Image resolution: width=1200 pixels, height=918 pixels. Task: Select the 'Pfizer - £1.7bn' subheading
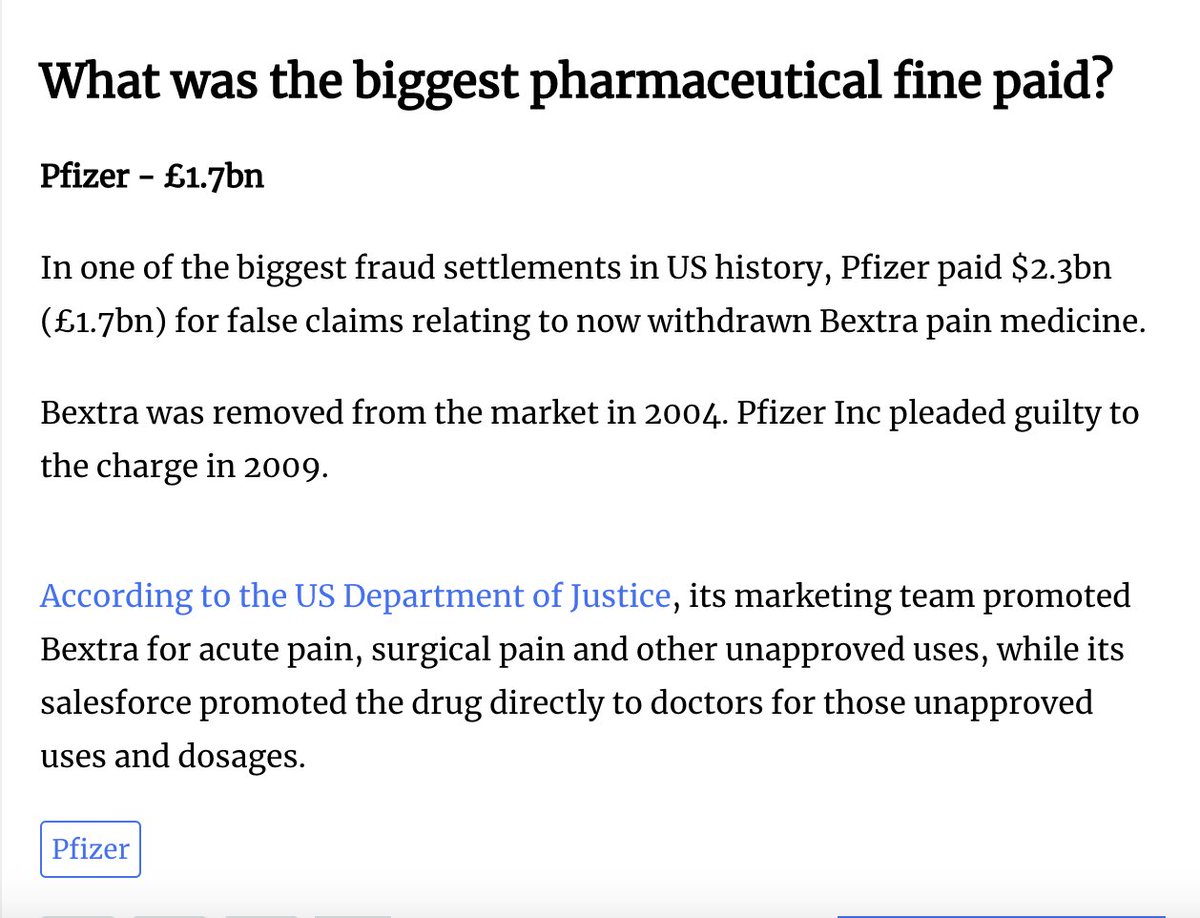[x=152, y=177]
